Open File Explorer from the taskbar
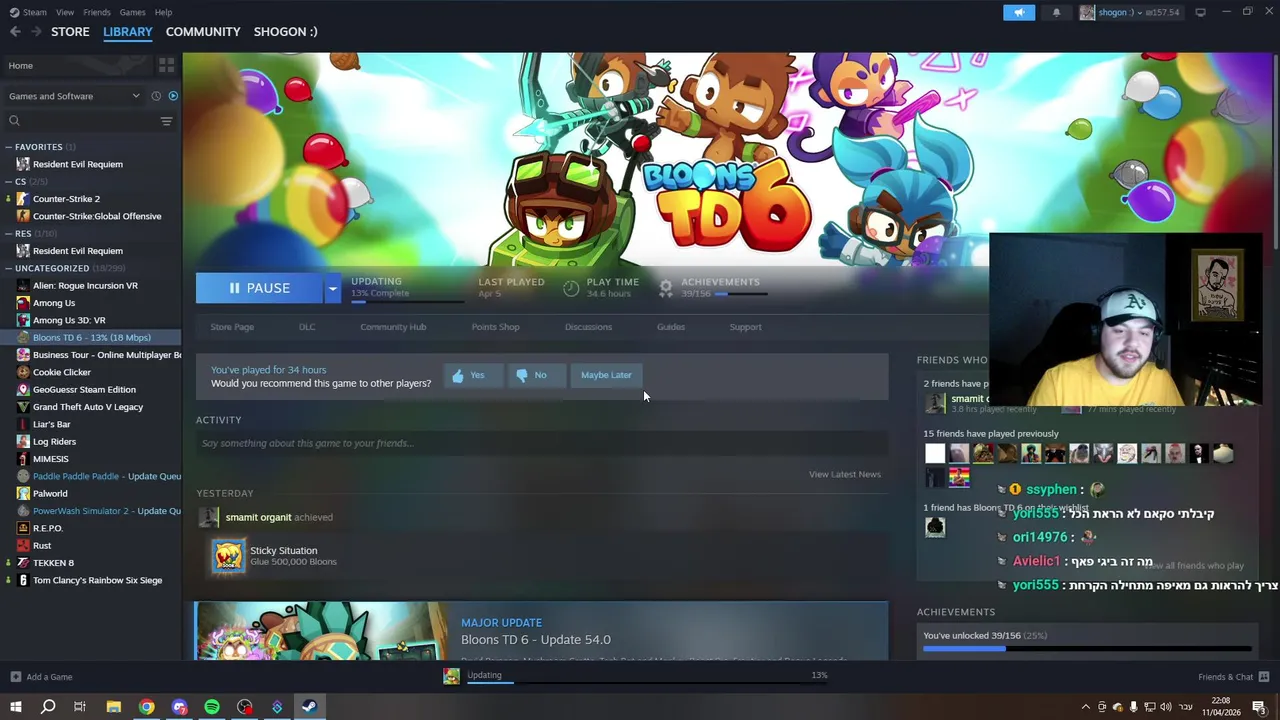The height and width of the screenshot is (720, 1280). tap(114, 707)
